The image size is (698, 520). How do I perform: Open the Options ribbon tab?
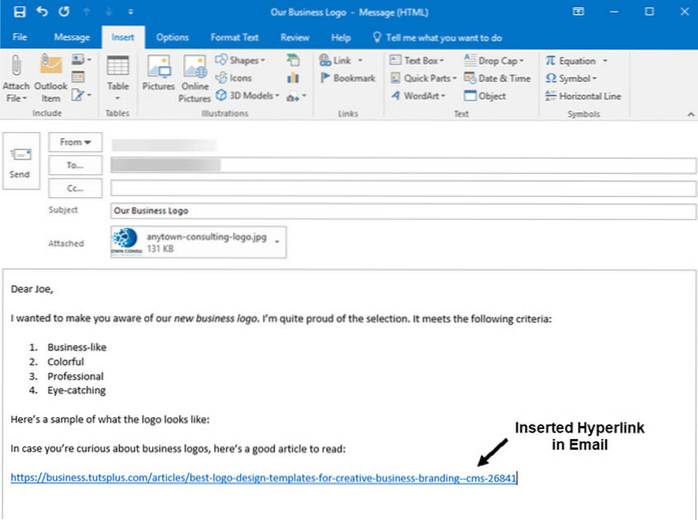pyautogui.click(x=172, y=37)
